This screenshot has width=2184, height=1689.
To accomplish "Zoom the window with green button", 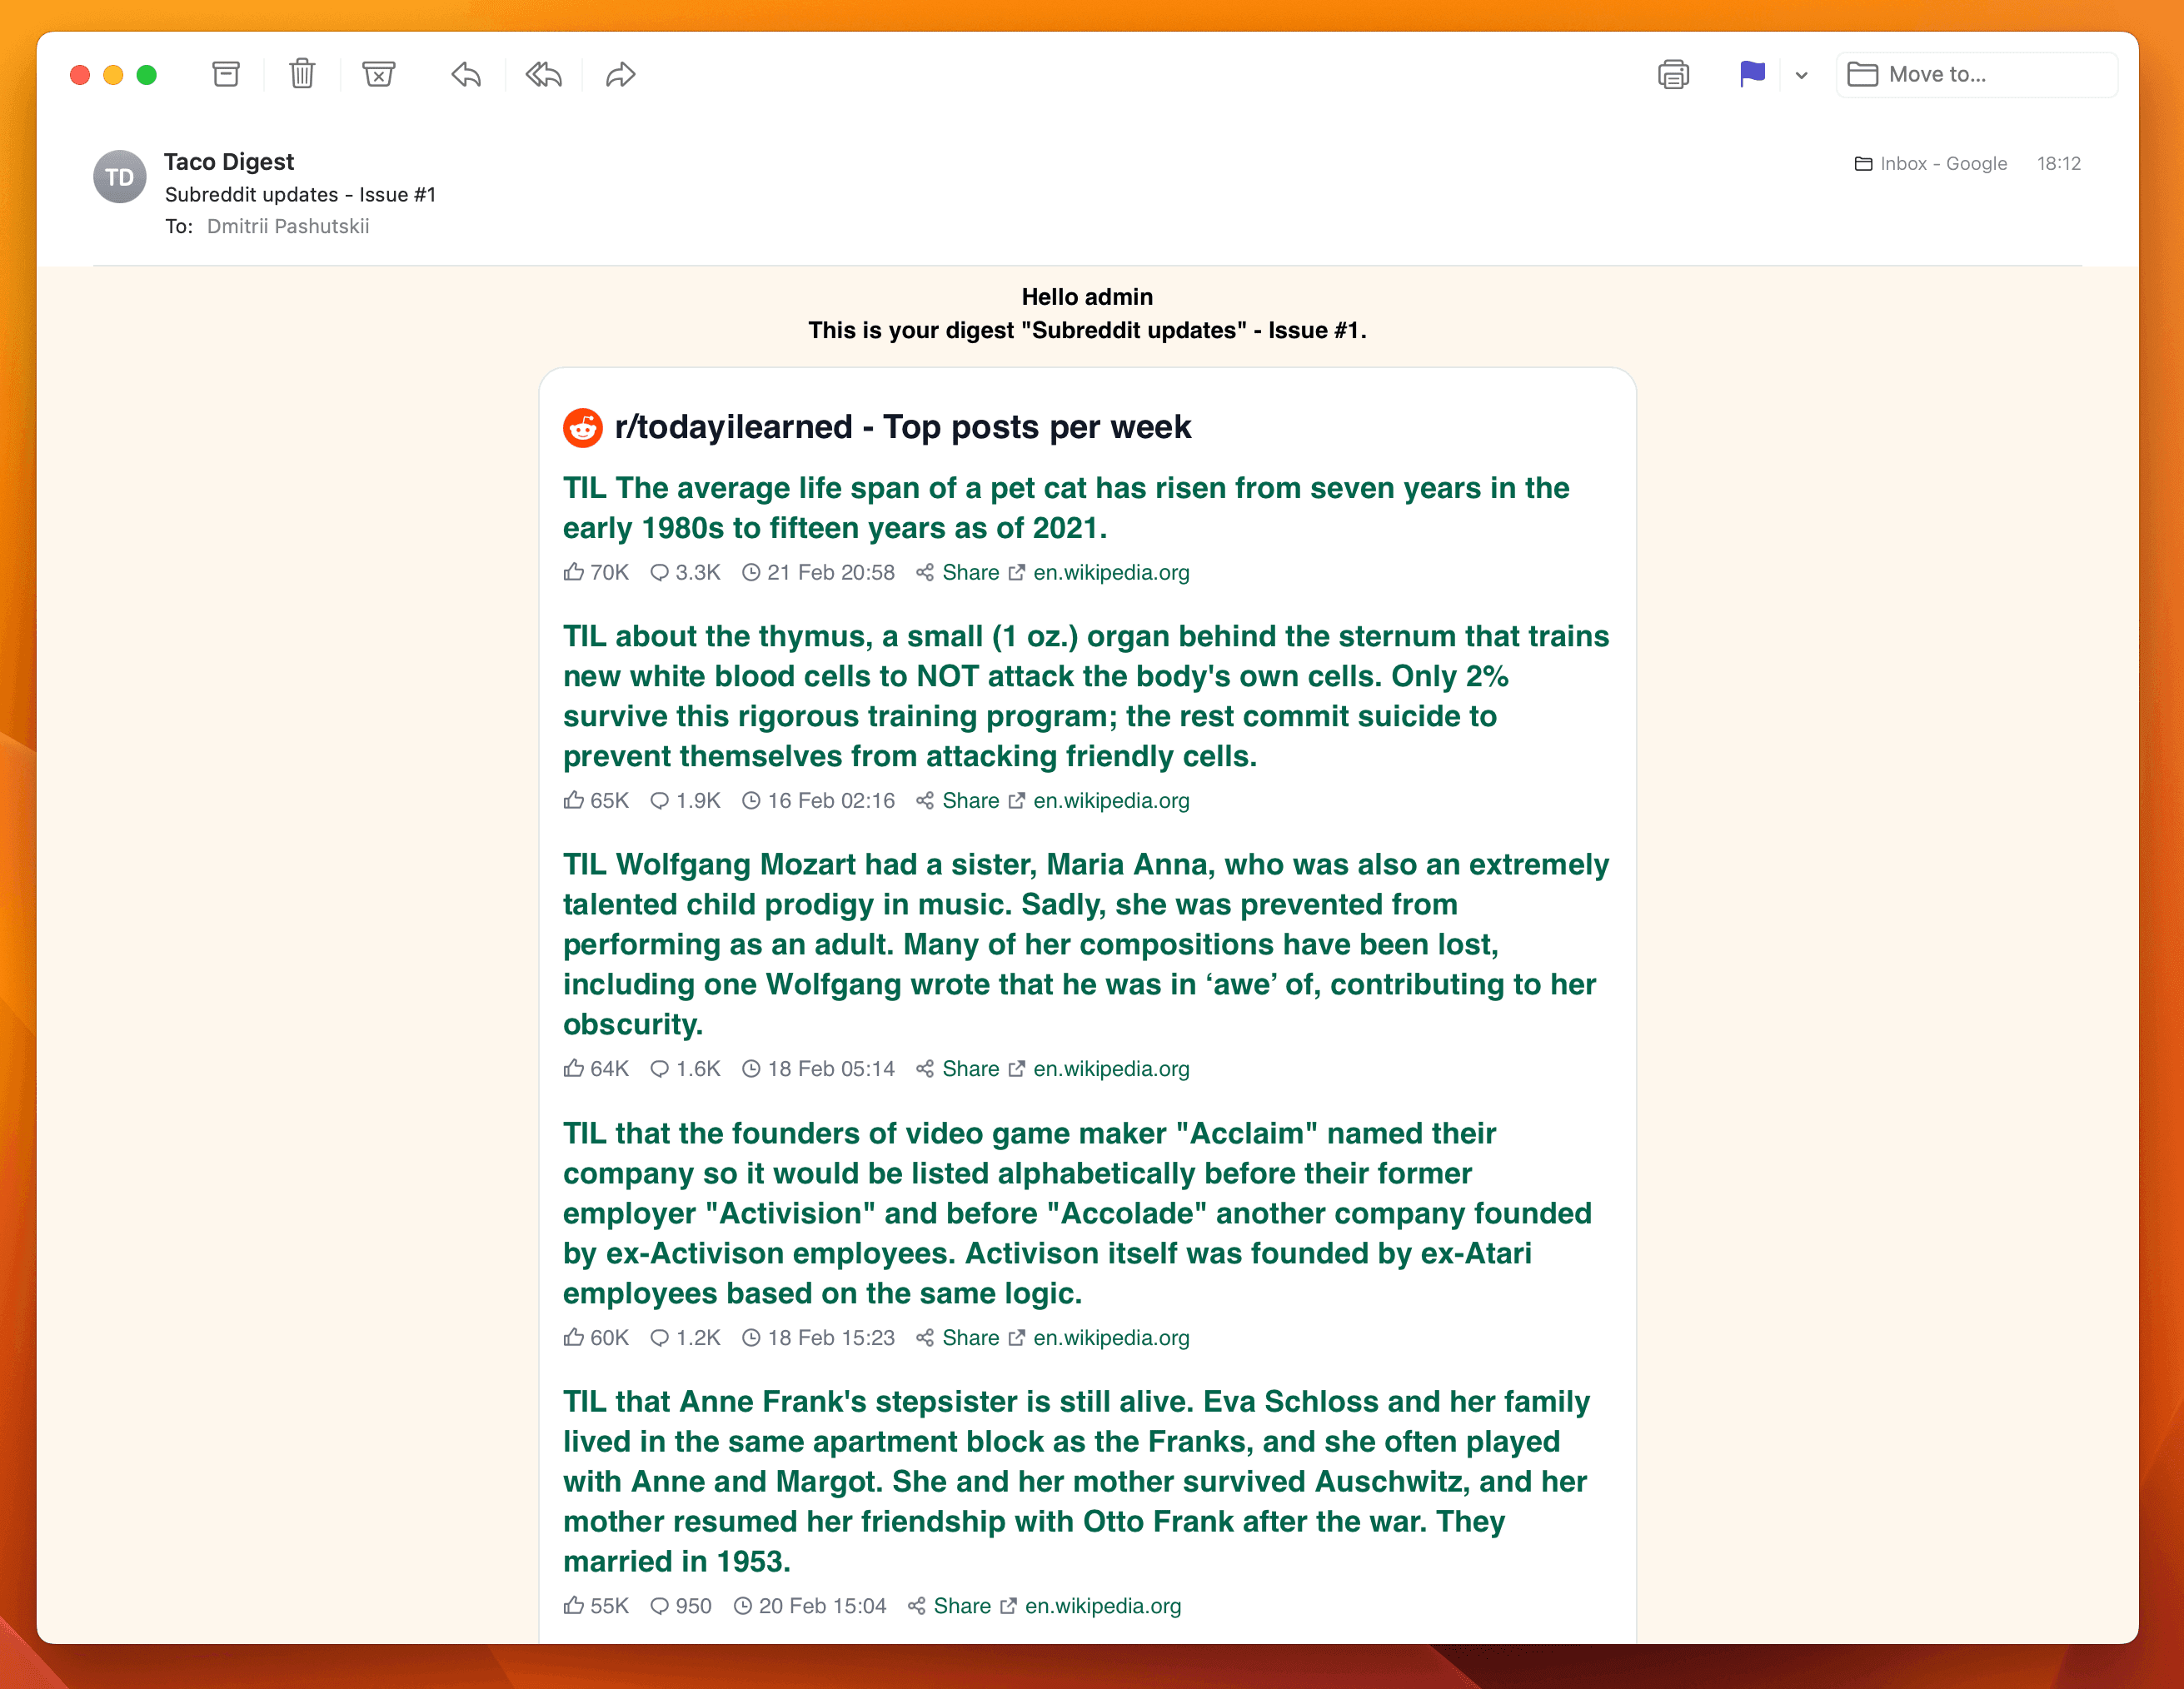I will pyautogui.click(x=147, y=75).
